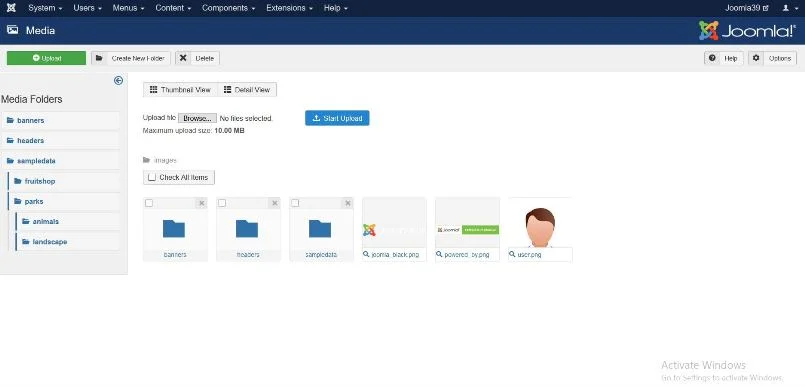The image size is (805, 387).
Task: Select animals folder in tree
Action: (68, 222)
